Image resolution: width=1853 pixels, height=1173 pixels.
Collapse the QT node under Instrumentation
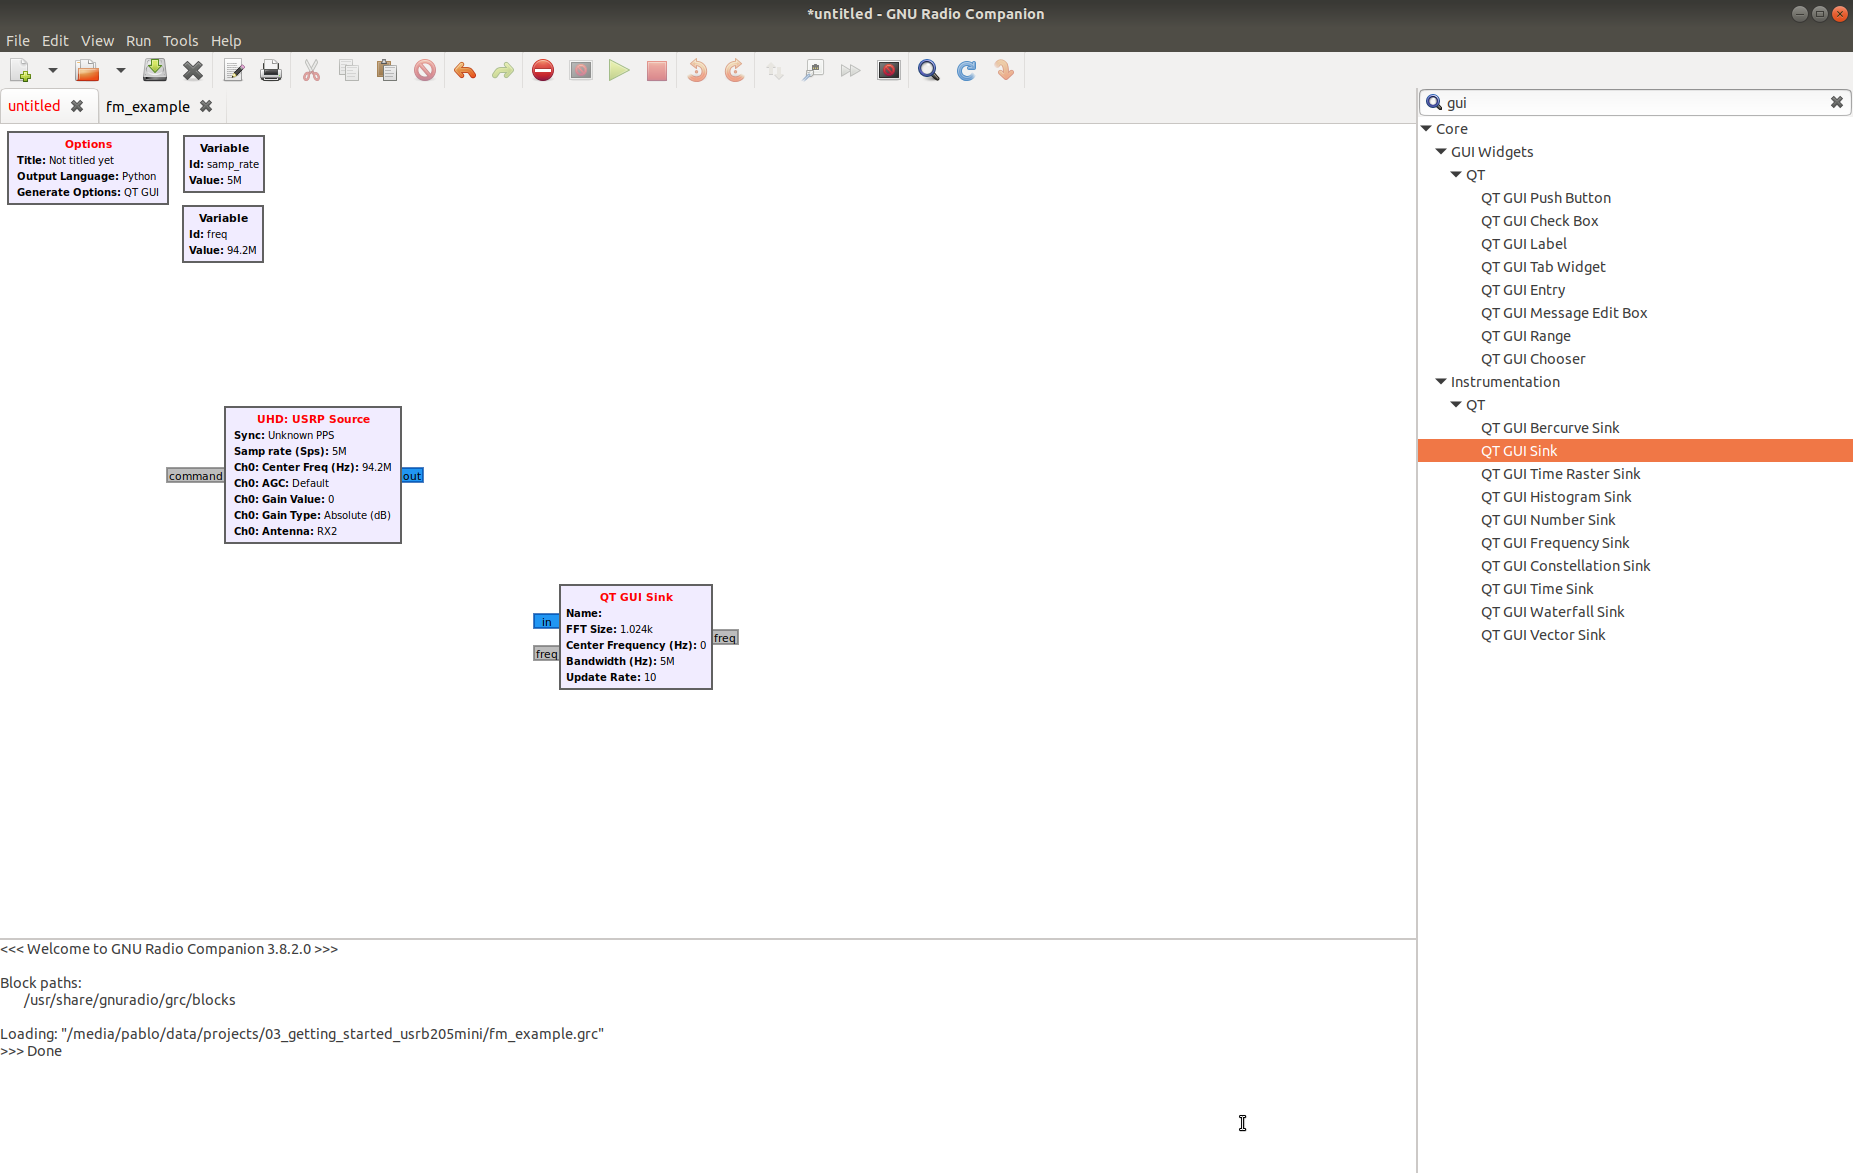coord(1456,405)
